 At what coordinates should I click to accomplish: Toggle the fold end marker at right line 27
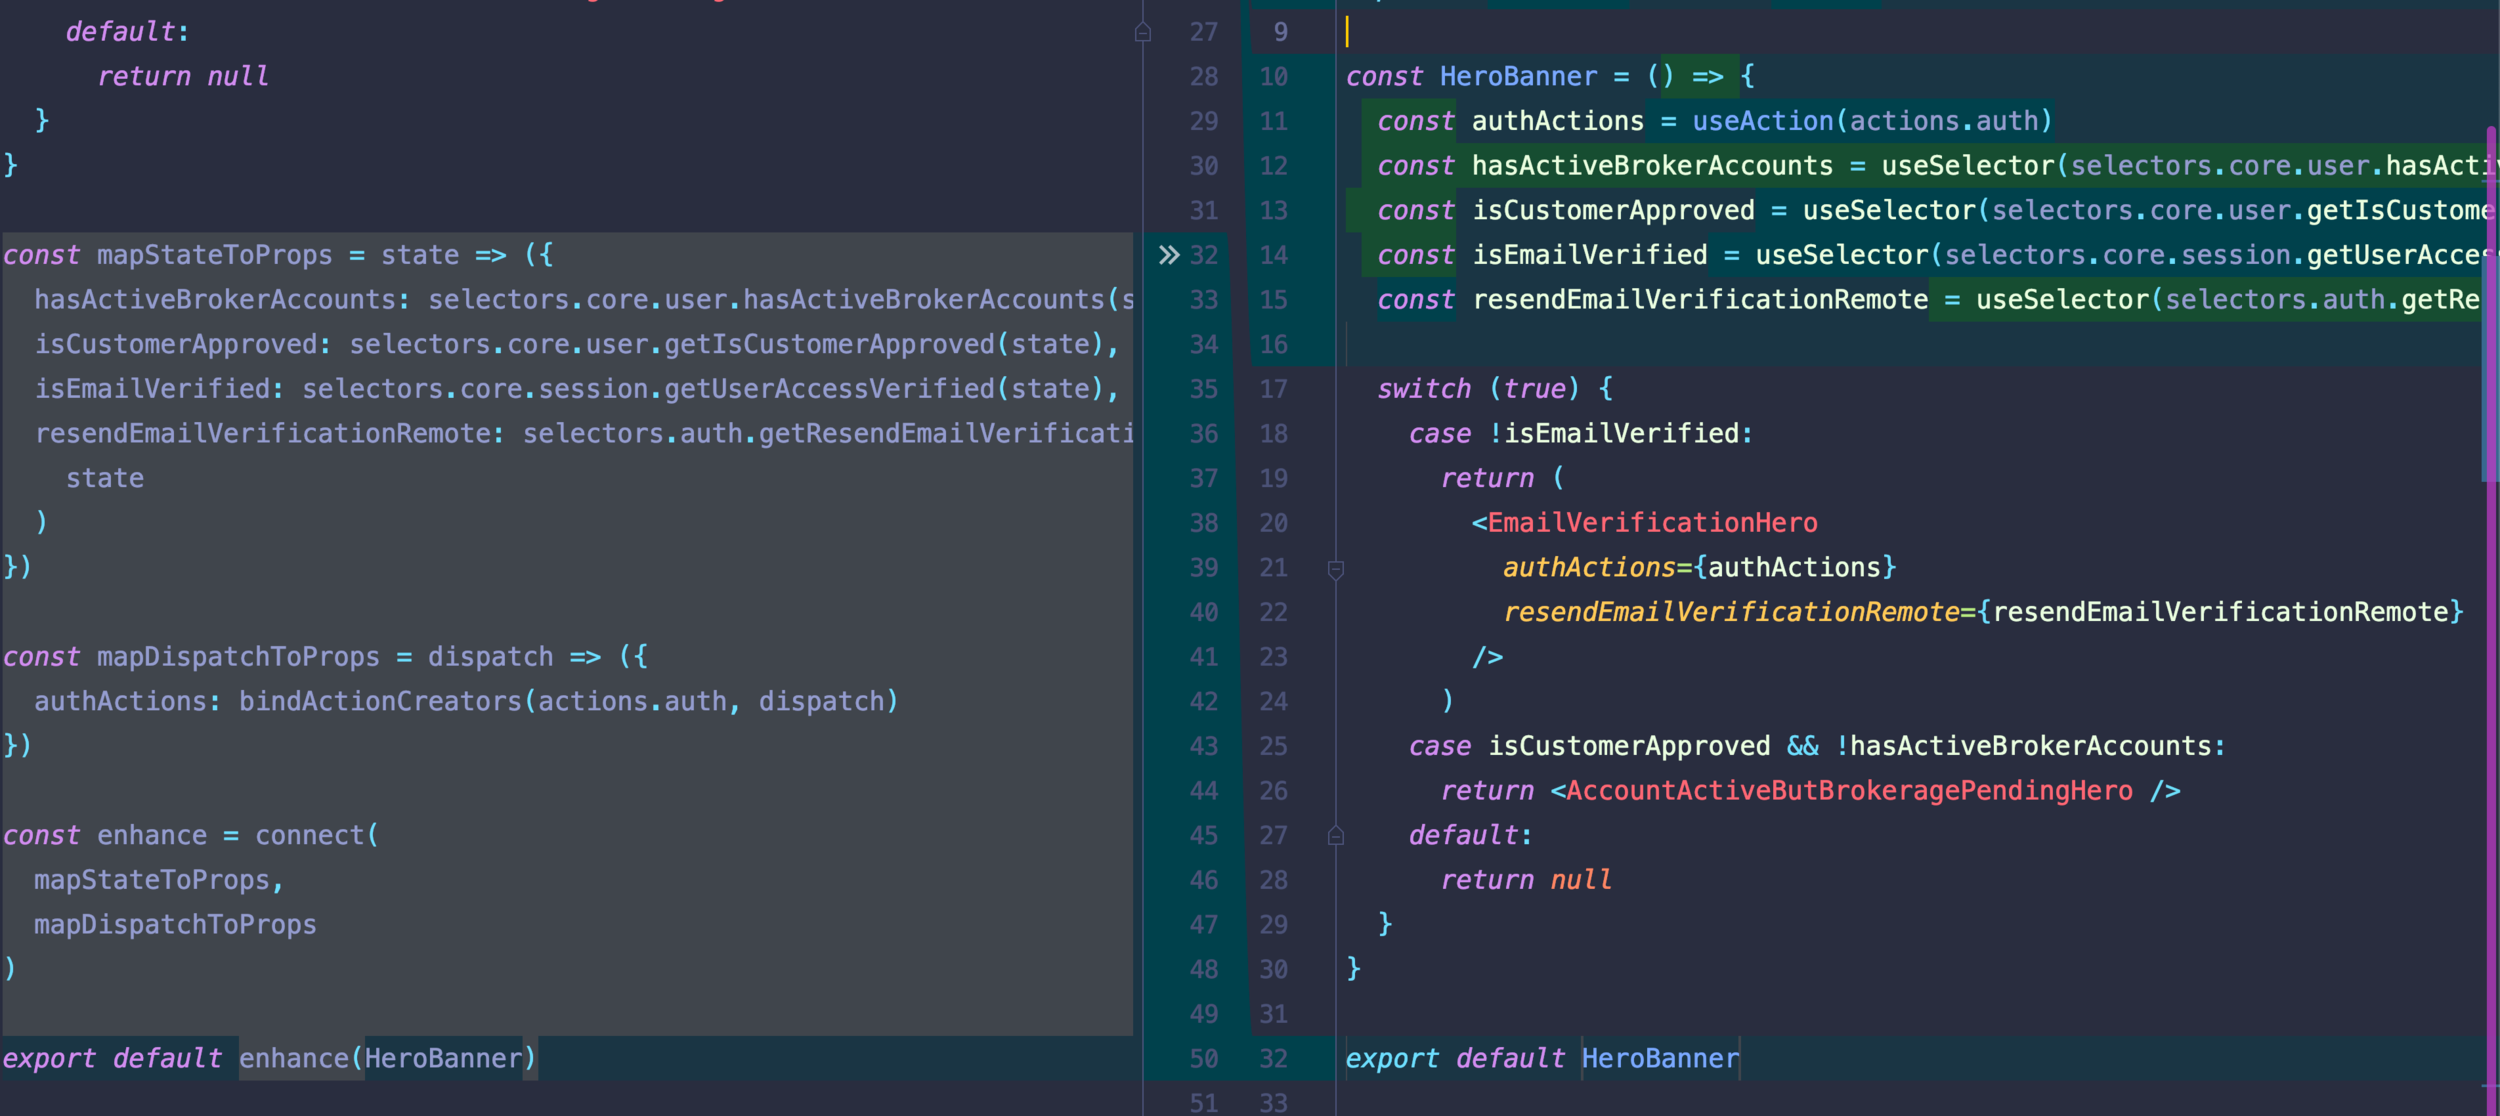[1335, 836]
